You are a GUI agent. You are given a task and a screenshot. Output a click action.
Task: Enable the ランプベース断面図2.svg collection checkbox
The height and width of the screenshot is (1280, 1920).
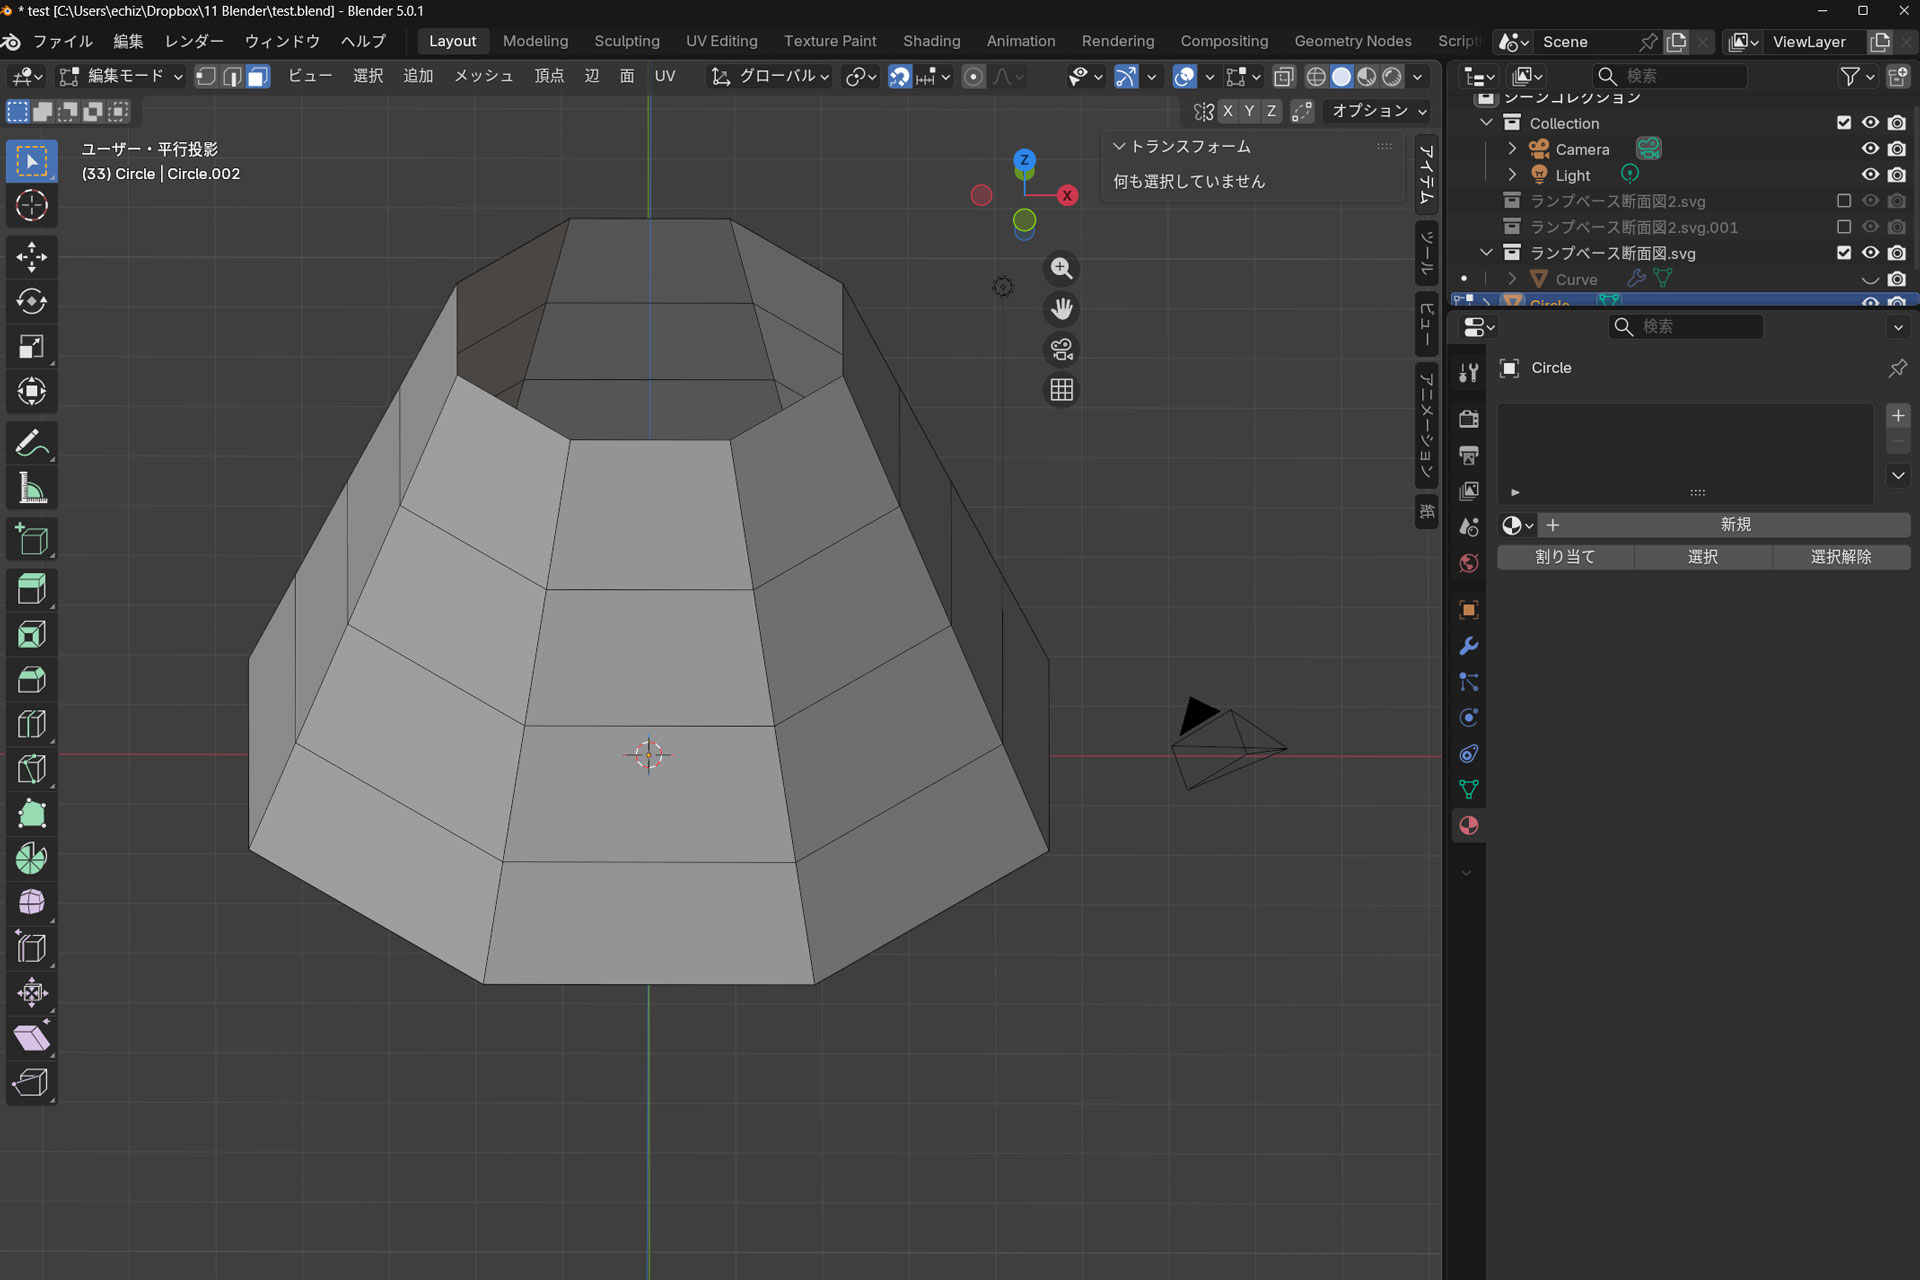(x=1843, y=201)
